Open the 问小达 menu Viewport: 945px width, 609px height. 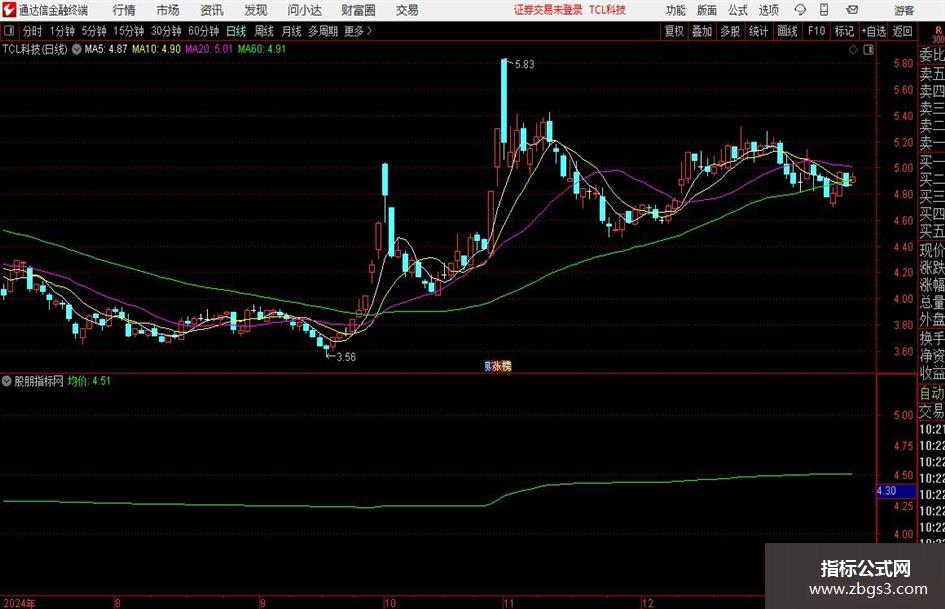pyautogui.click(x=304, y=10)
